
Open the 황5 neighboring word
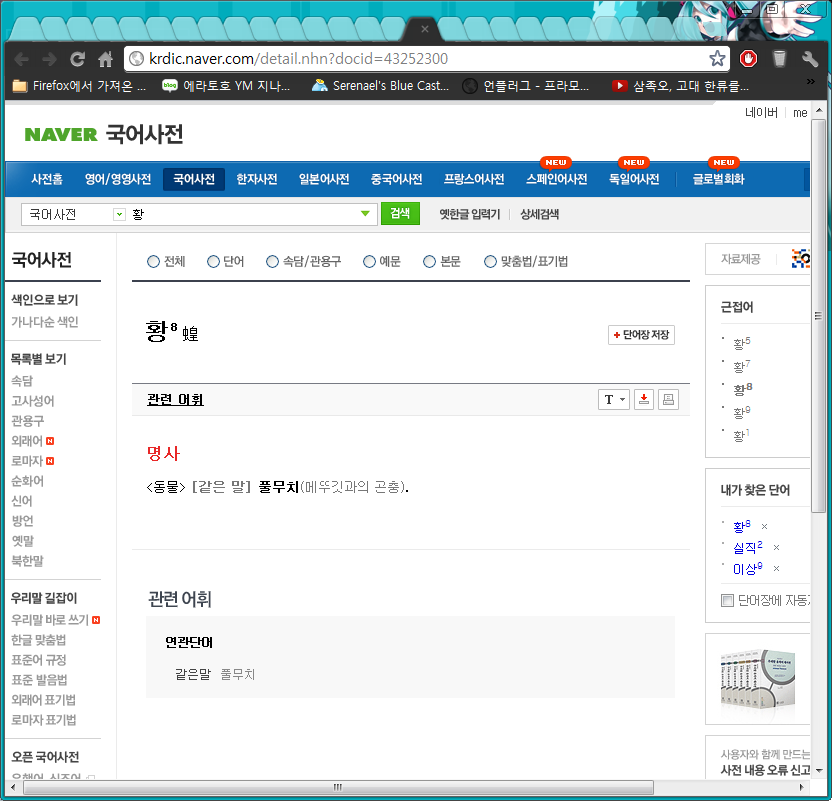(x=742, y=343)
